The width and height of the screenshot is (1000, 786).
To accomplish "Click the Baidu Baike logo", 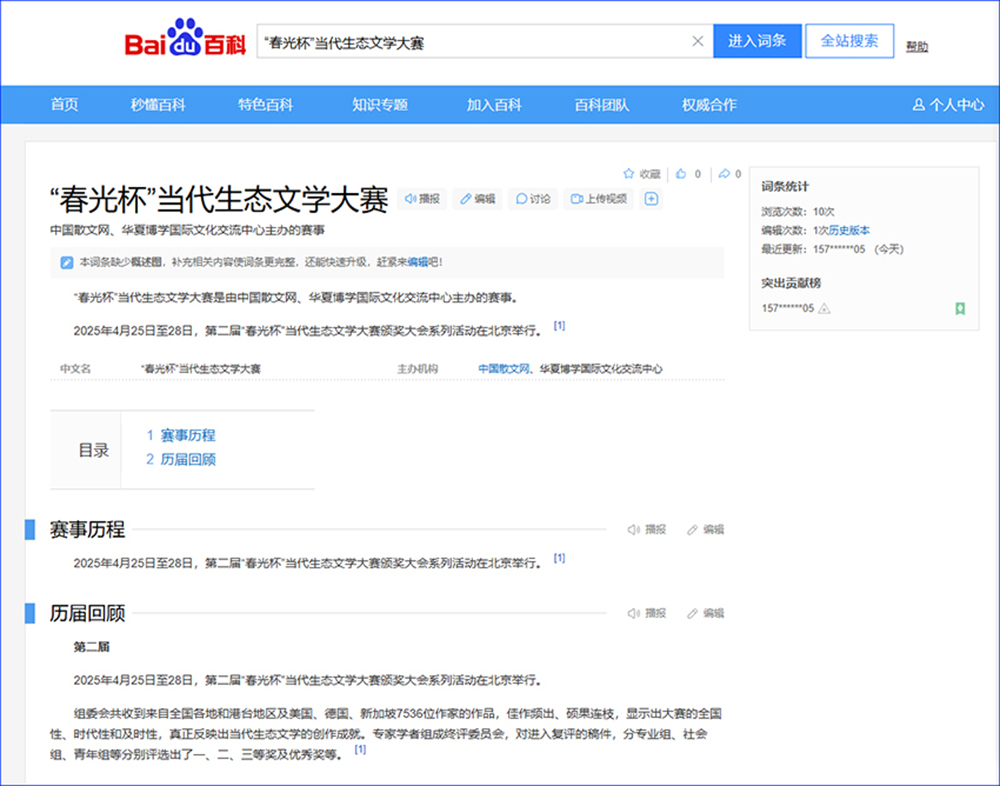I will pos(185,39).
